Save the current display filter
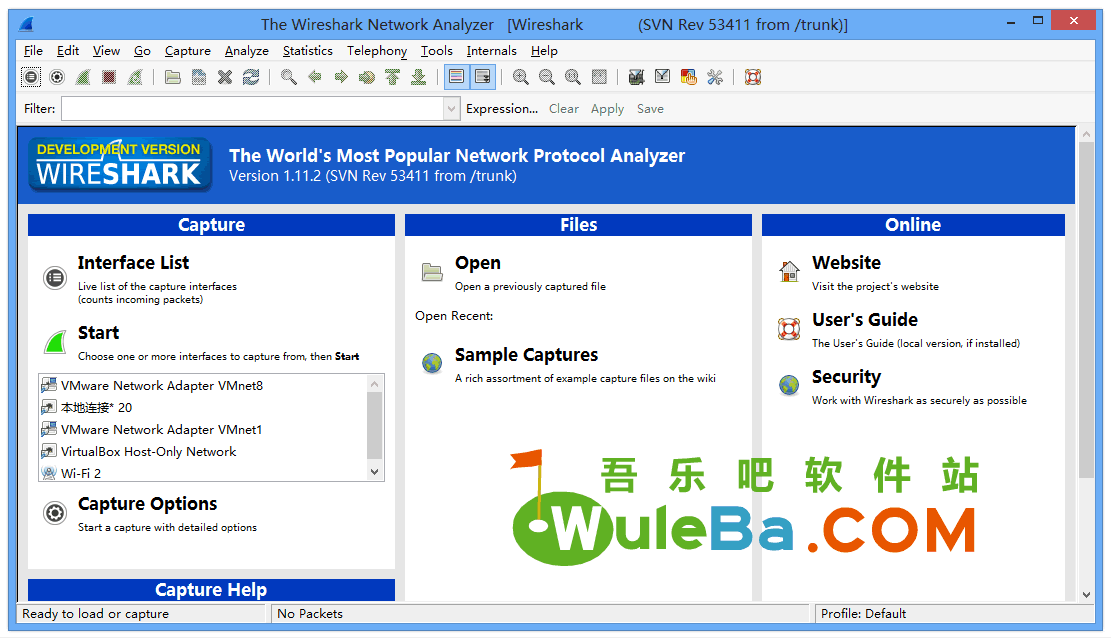 pyautogui.click(x=650, y=108)
